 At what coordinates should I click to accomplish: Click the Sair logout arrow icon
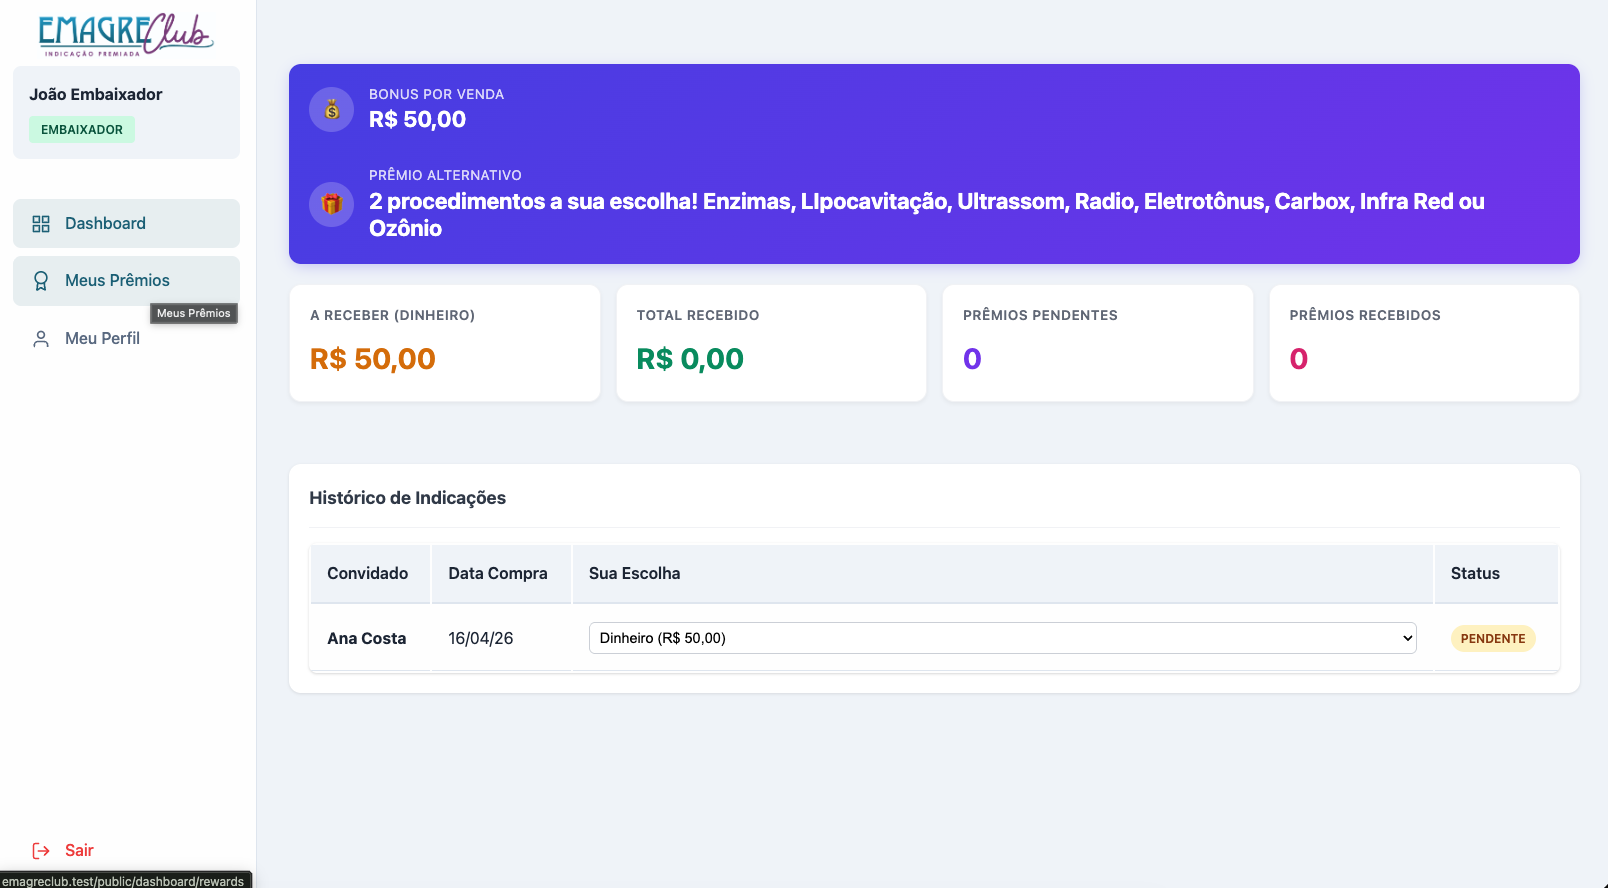[41, 851]
